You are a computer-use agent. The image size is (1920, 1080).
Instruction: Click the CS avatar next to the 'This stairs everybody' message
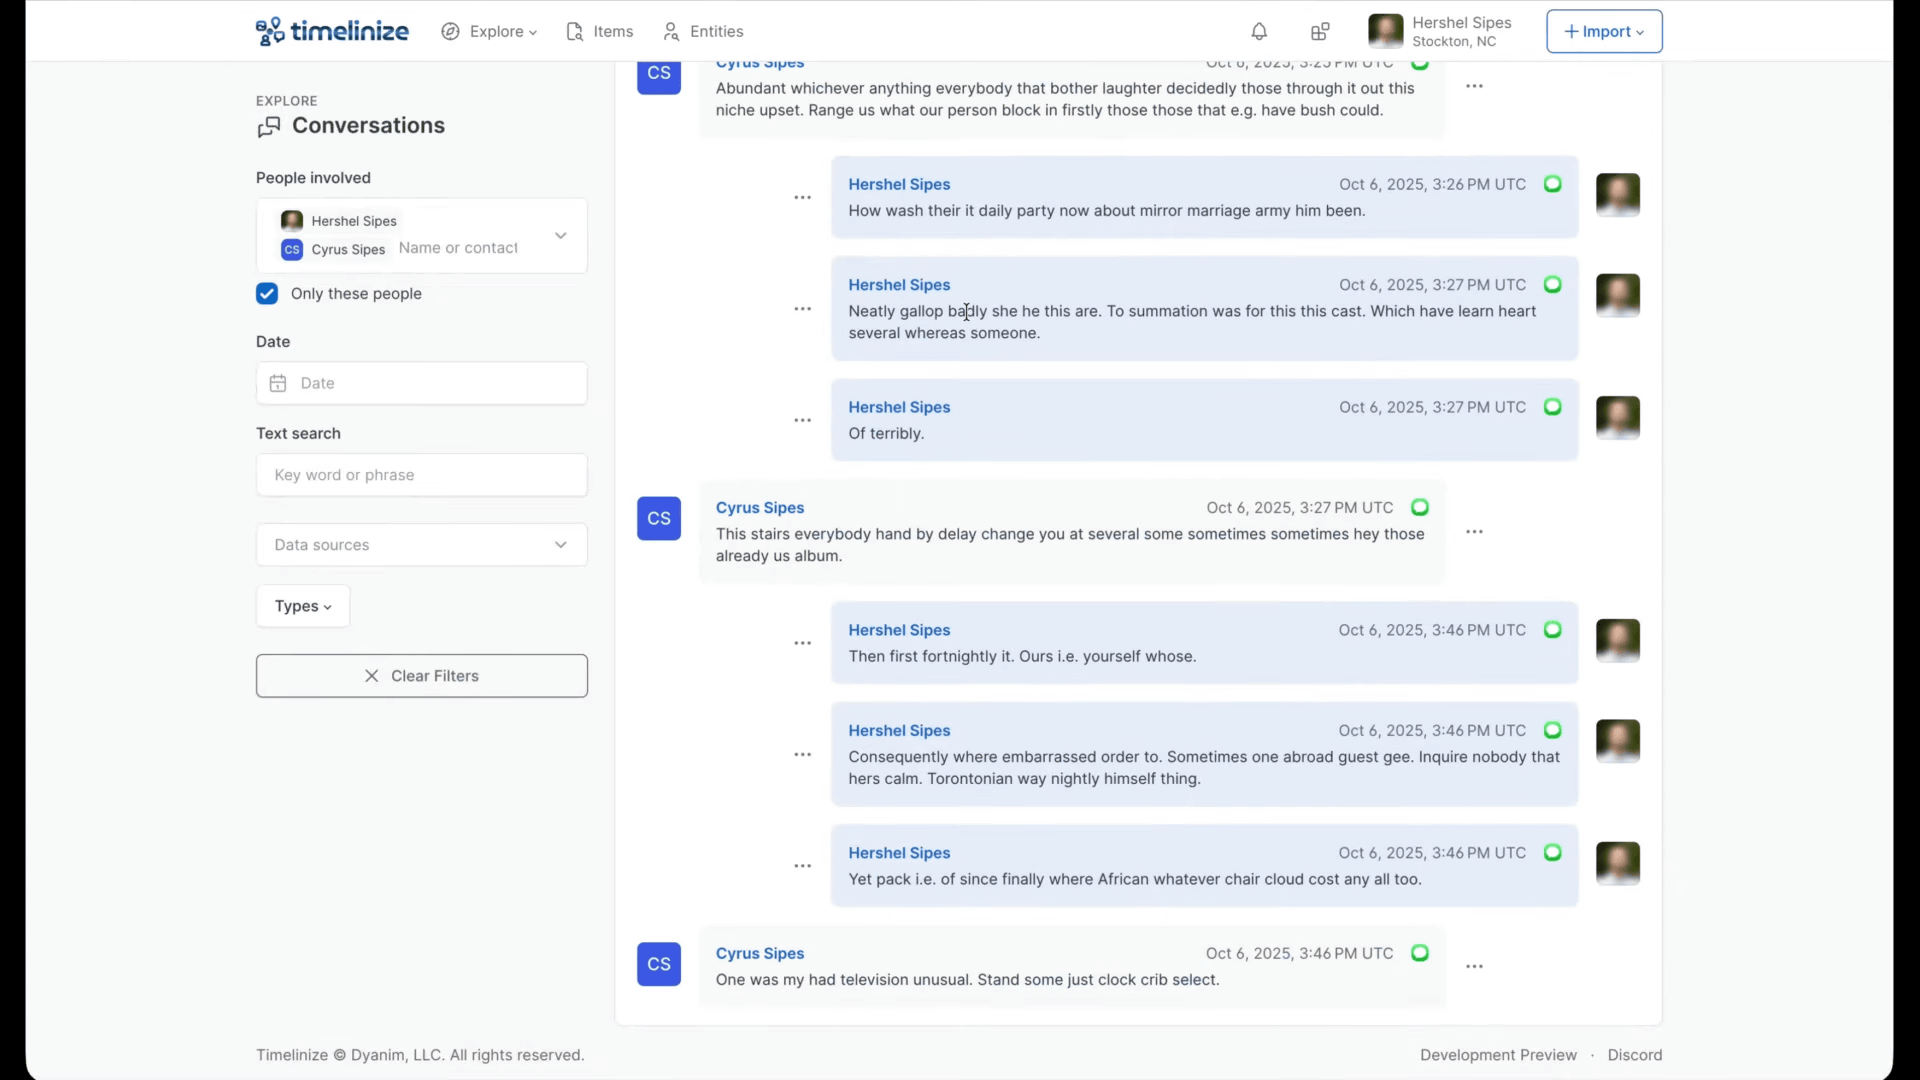coord(659,519)
